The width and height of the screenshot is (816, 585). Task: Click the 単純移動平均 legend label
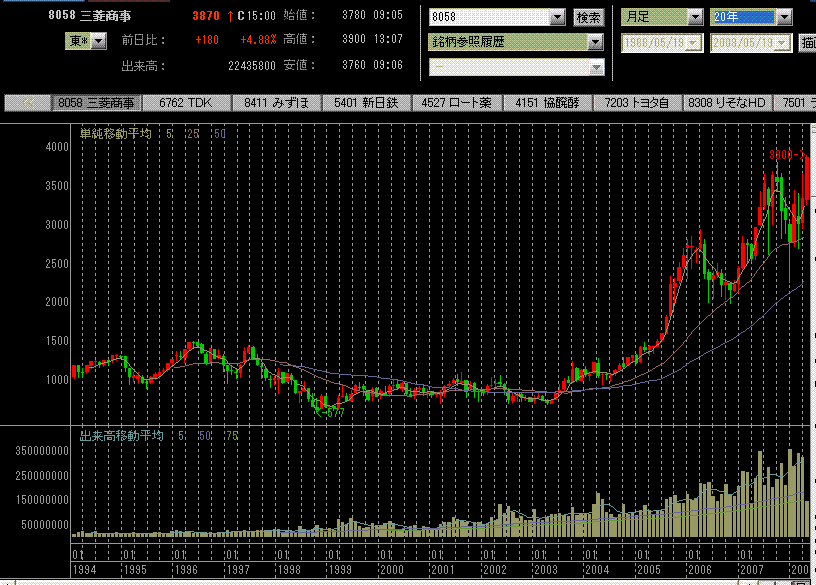(x=116, y=133)
